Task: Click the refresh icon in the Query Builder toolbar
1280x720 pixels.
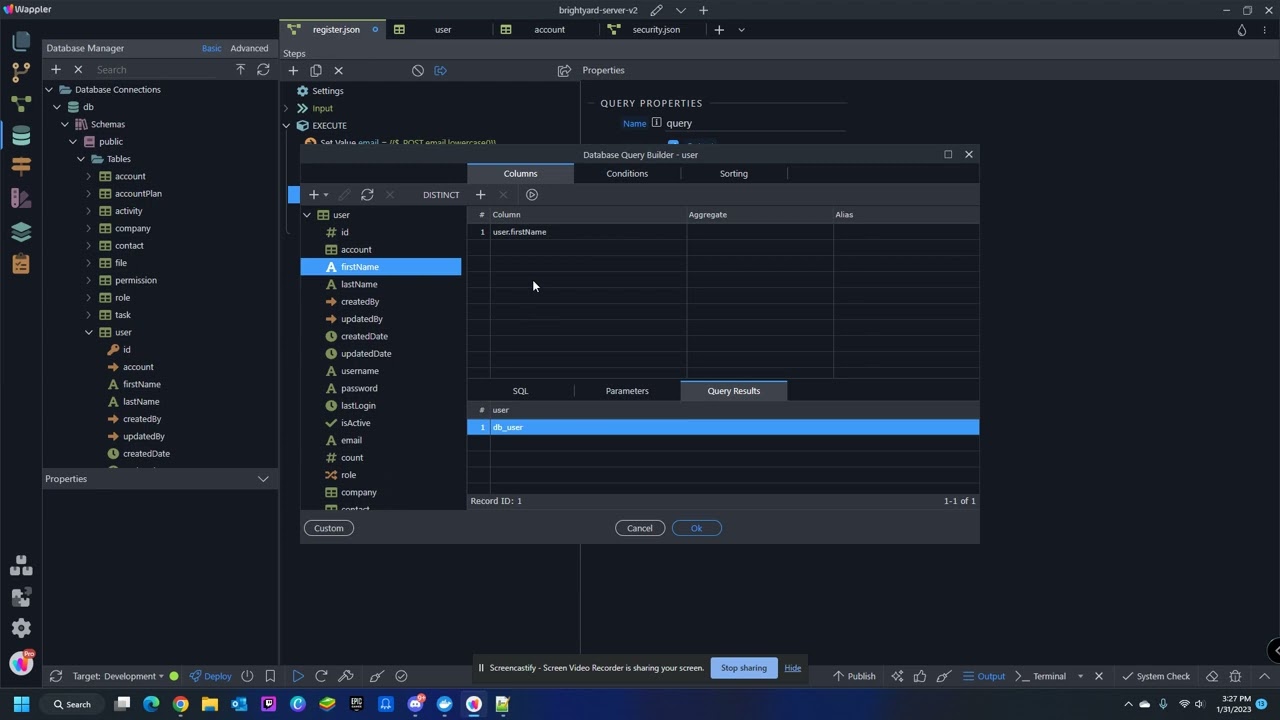Action: pos(367,195)
